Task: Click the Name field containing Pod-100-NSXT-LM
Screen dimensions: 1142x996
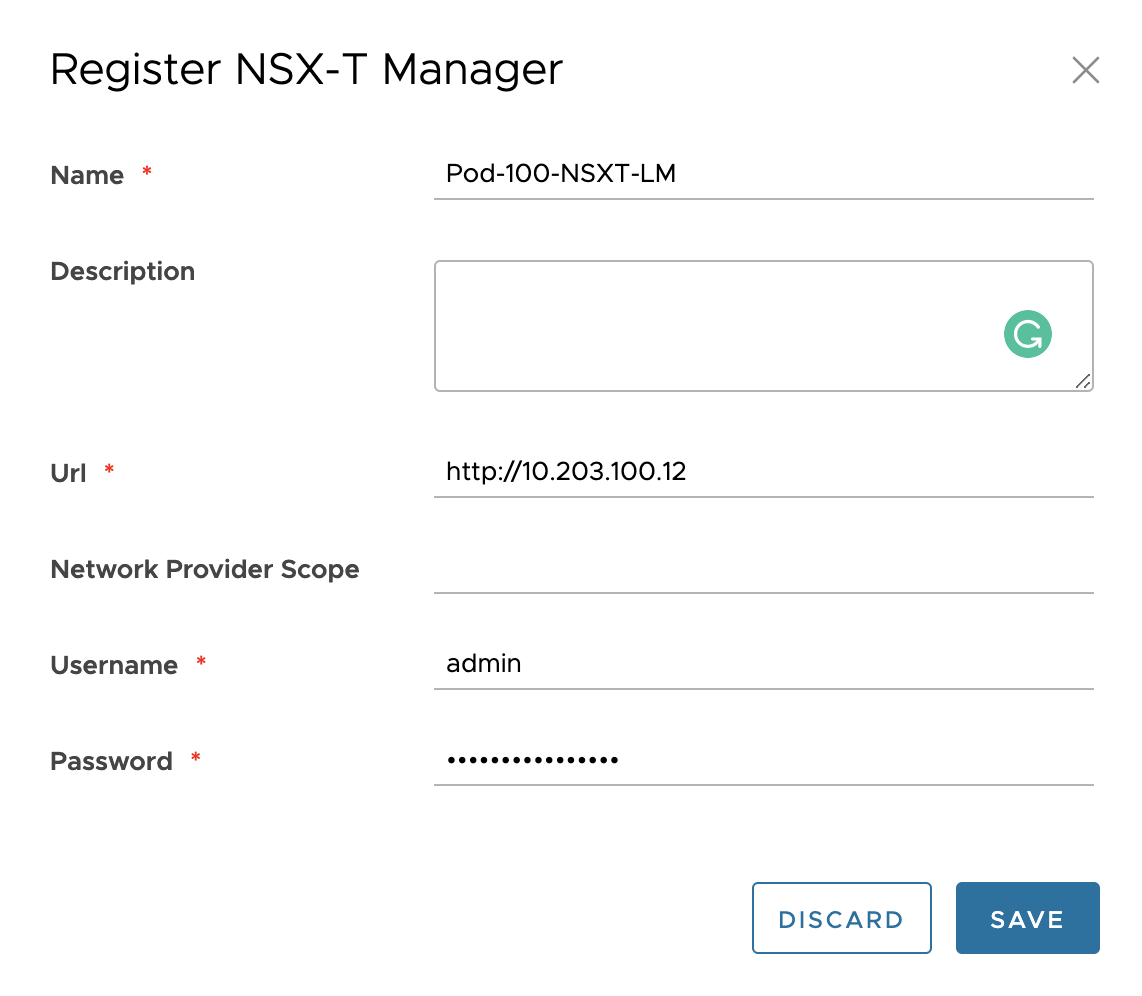Action: click(x=763, y=174)
